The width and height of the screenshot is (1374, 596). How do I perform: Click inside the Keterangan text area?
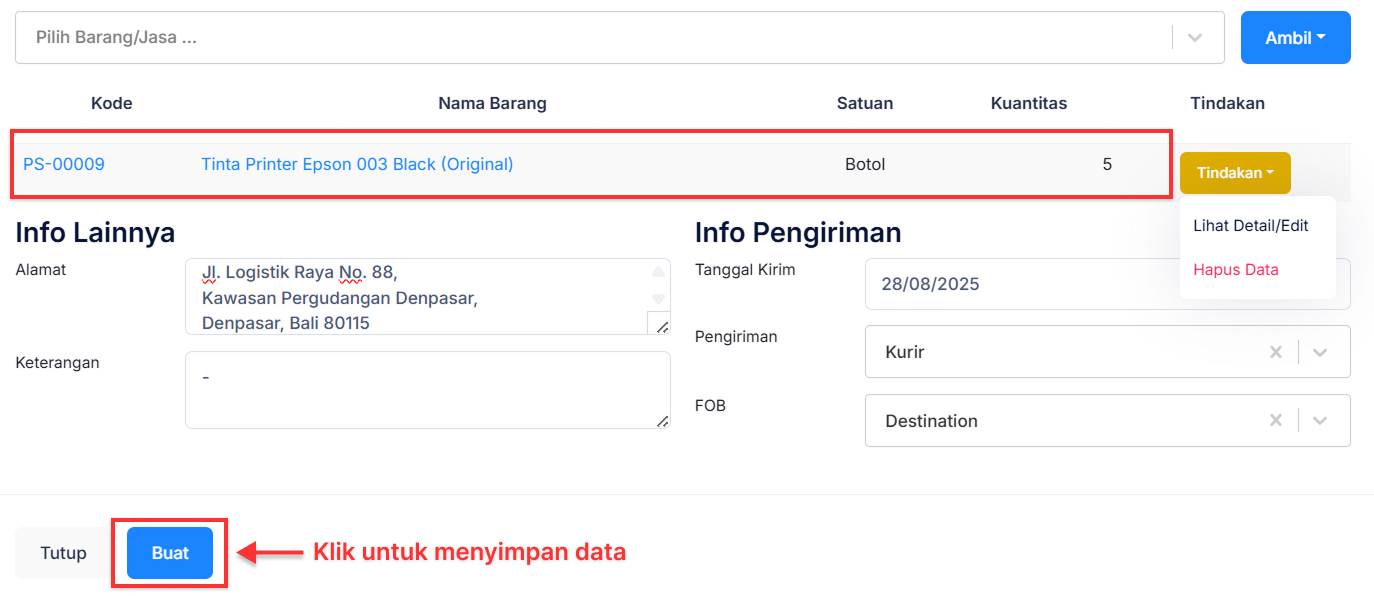420,388
